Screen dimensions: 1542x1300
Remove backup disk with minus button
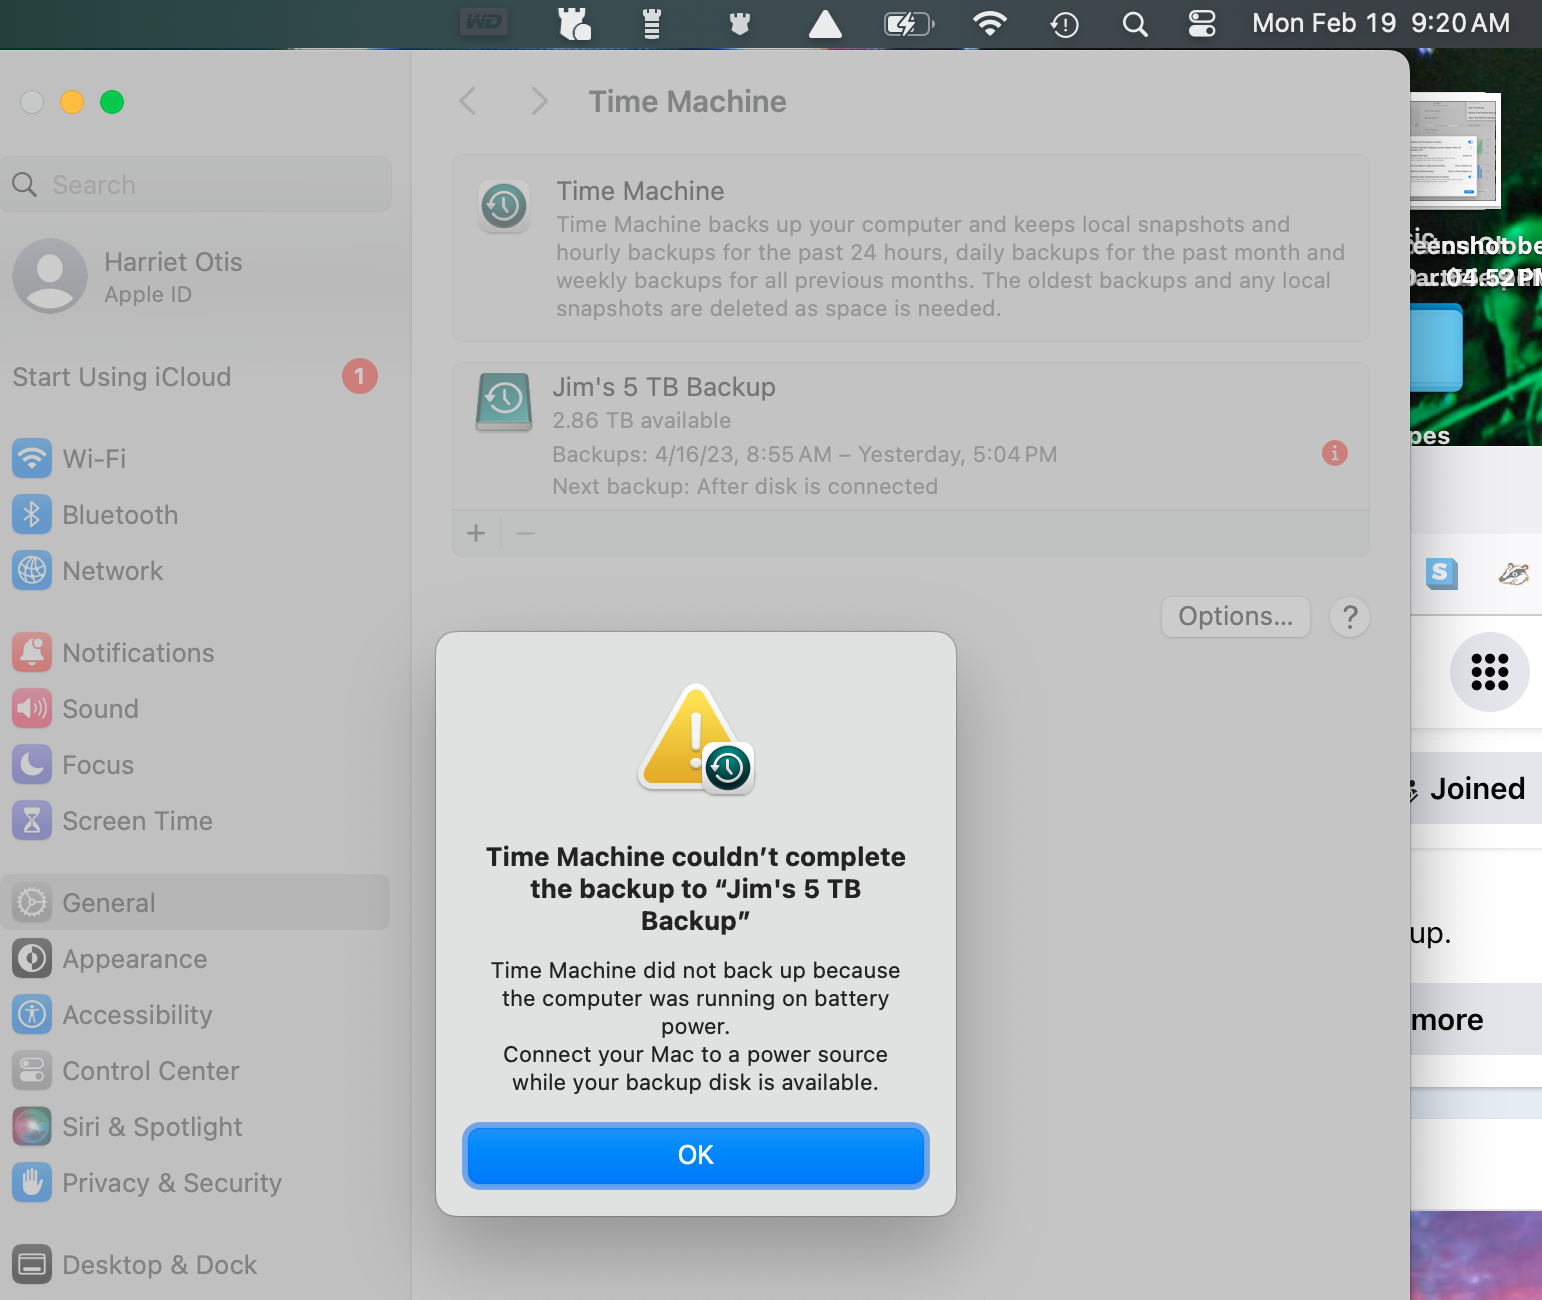pyautogui.click(x=526, y=533)
